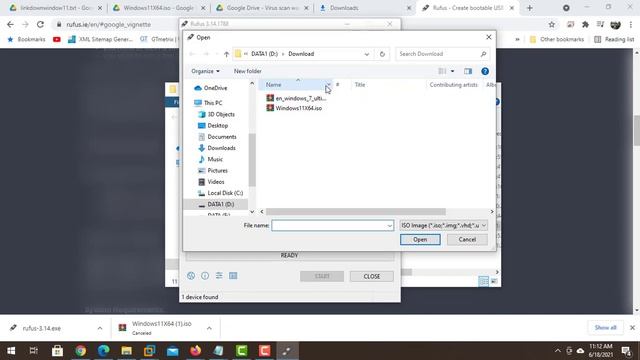This screenshot has height=360, width=640.
Task: Open new tab plus button
Action: [529, 8]
